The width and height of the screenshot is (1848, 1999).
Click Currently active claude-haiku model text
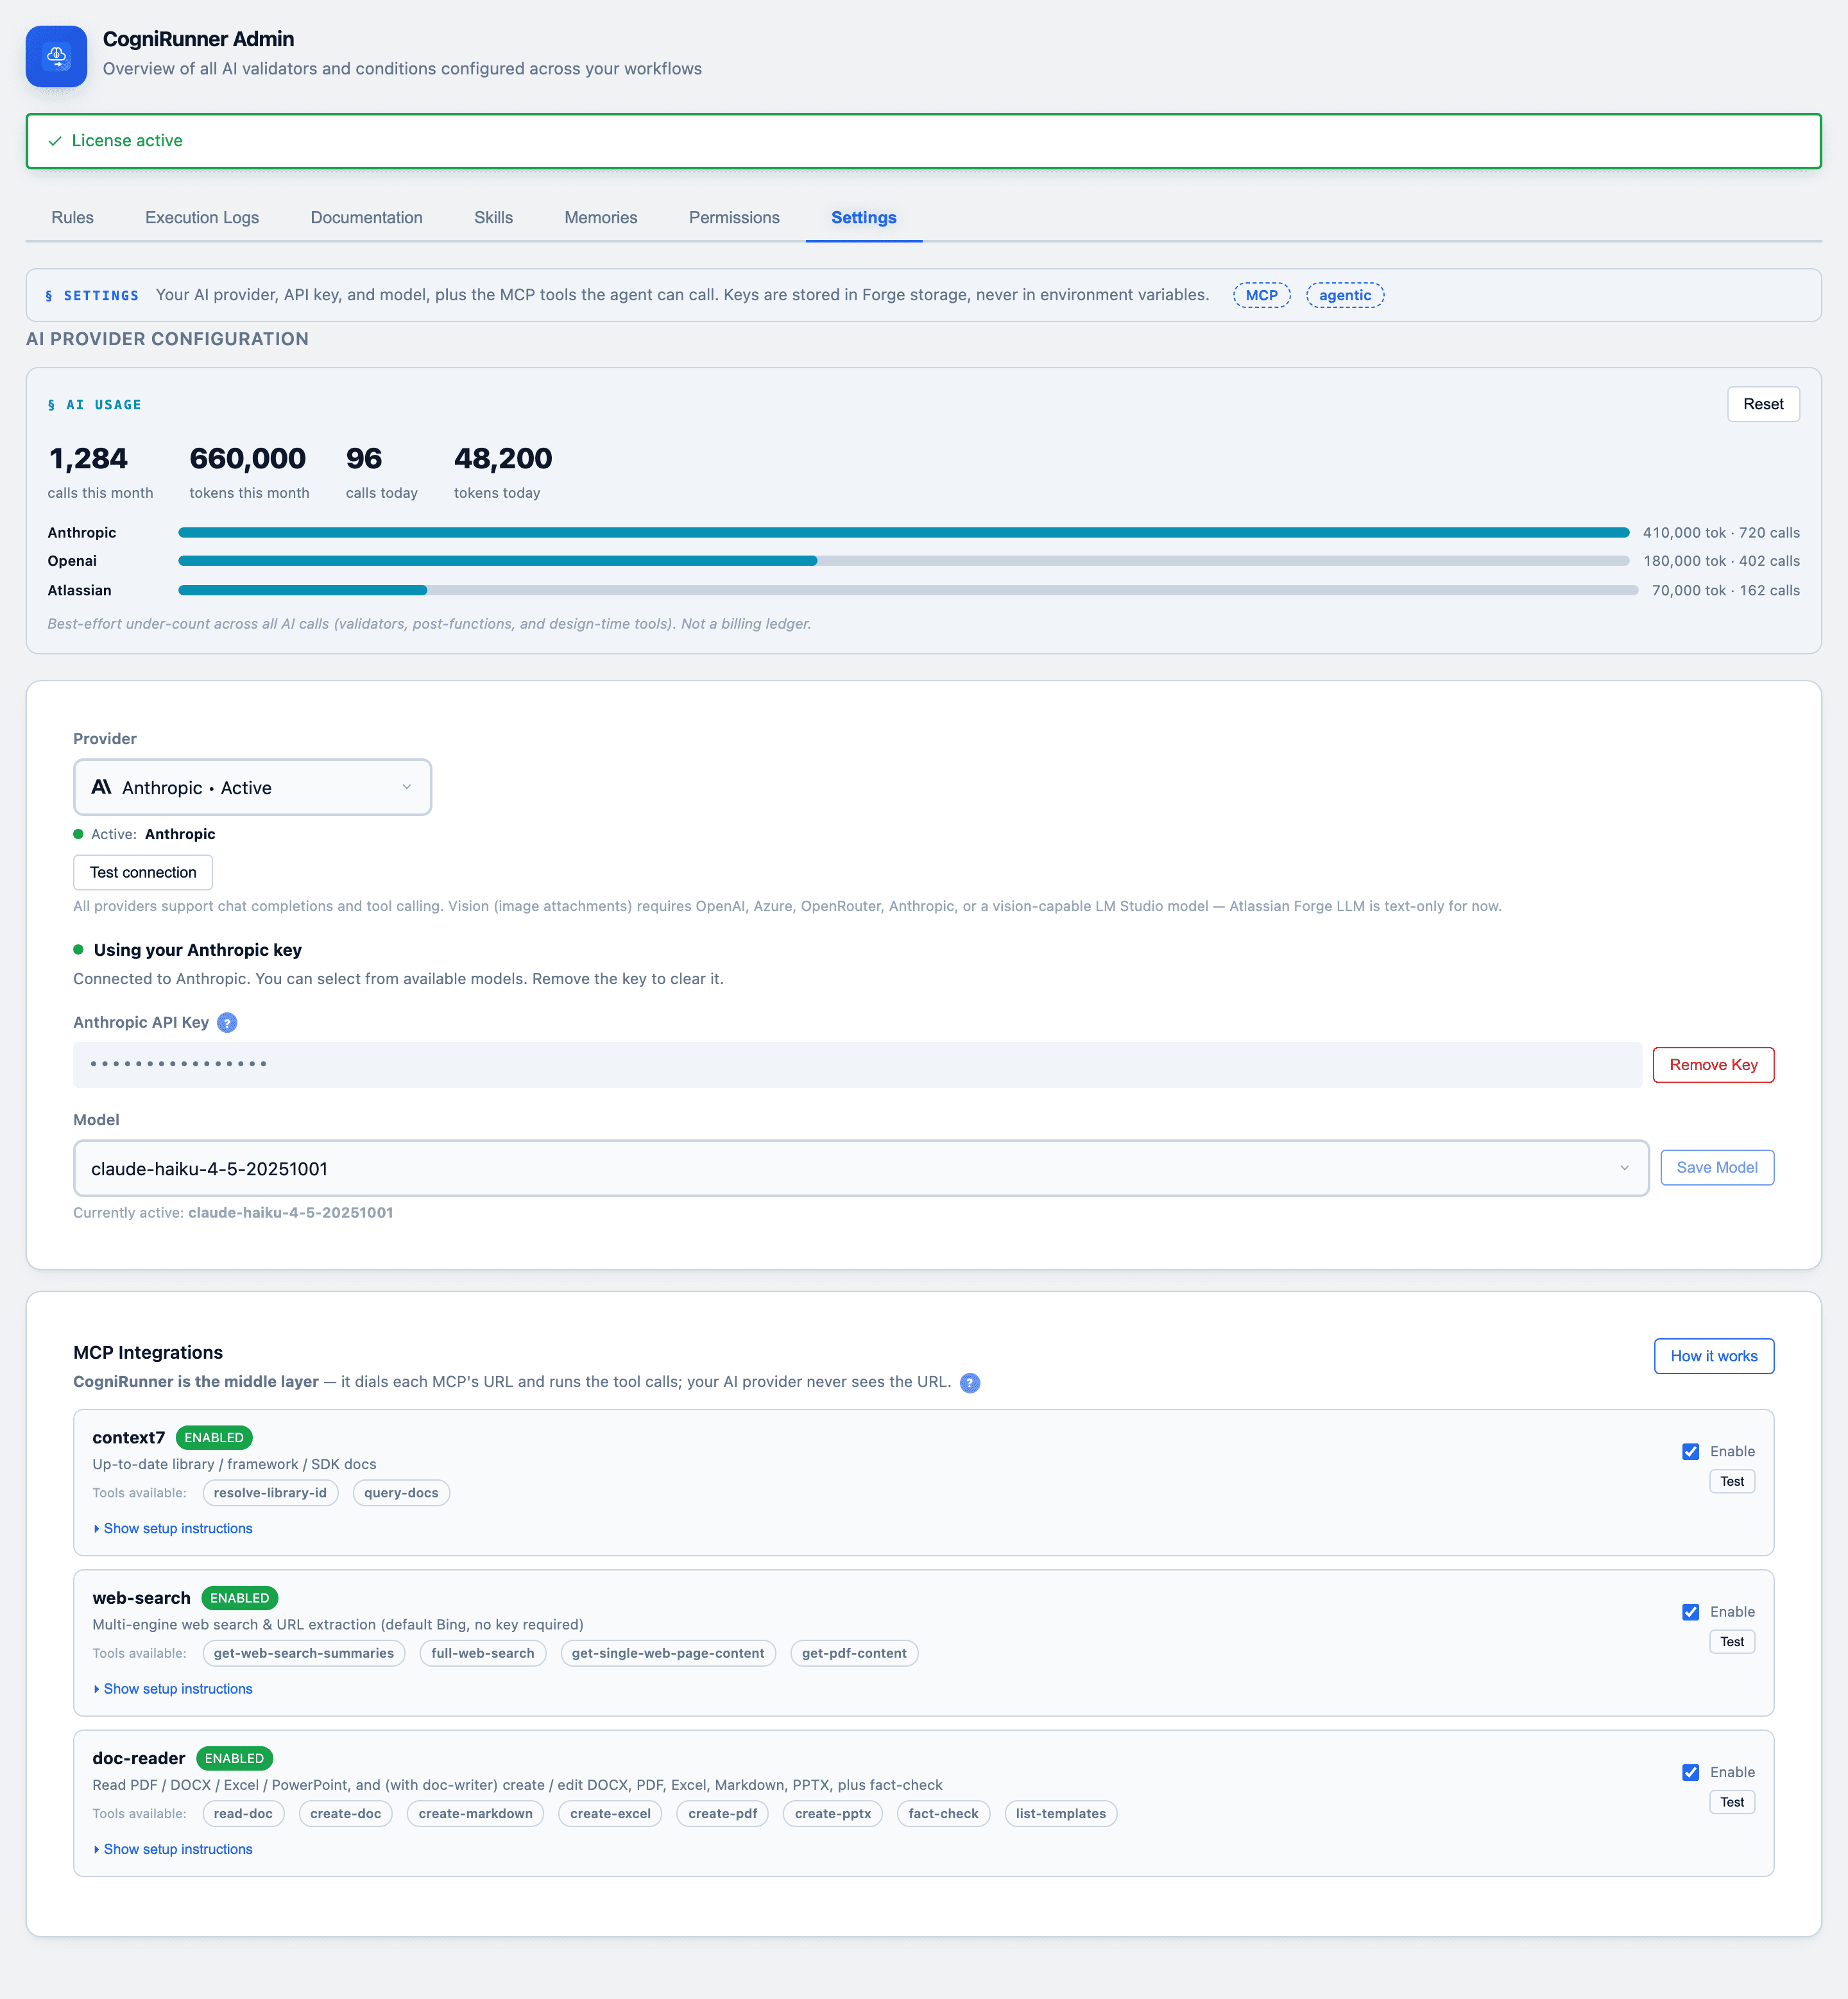click(233, 1212)
